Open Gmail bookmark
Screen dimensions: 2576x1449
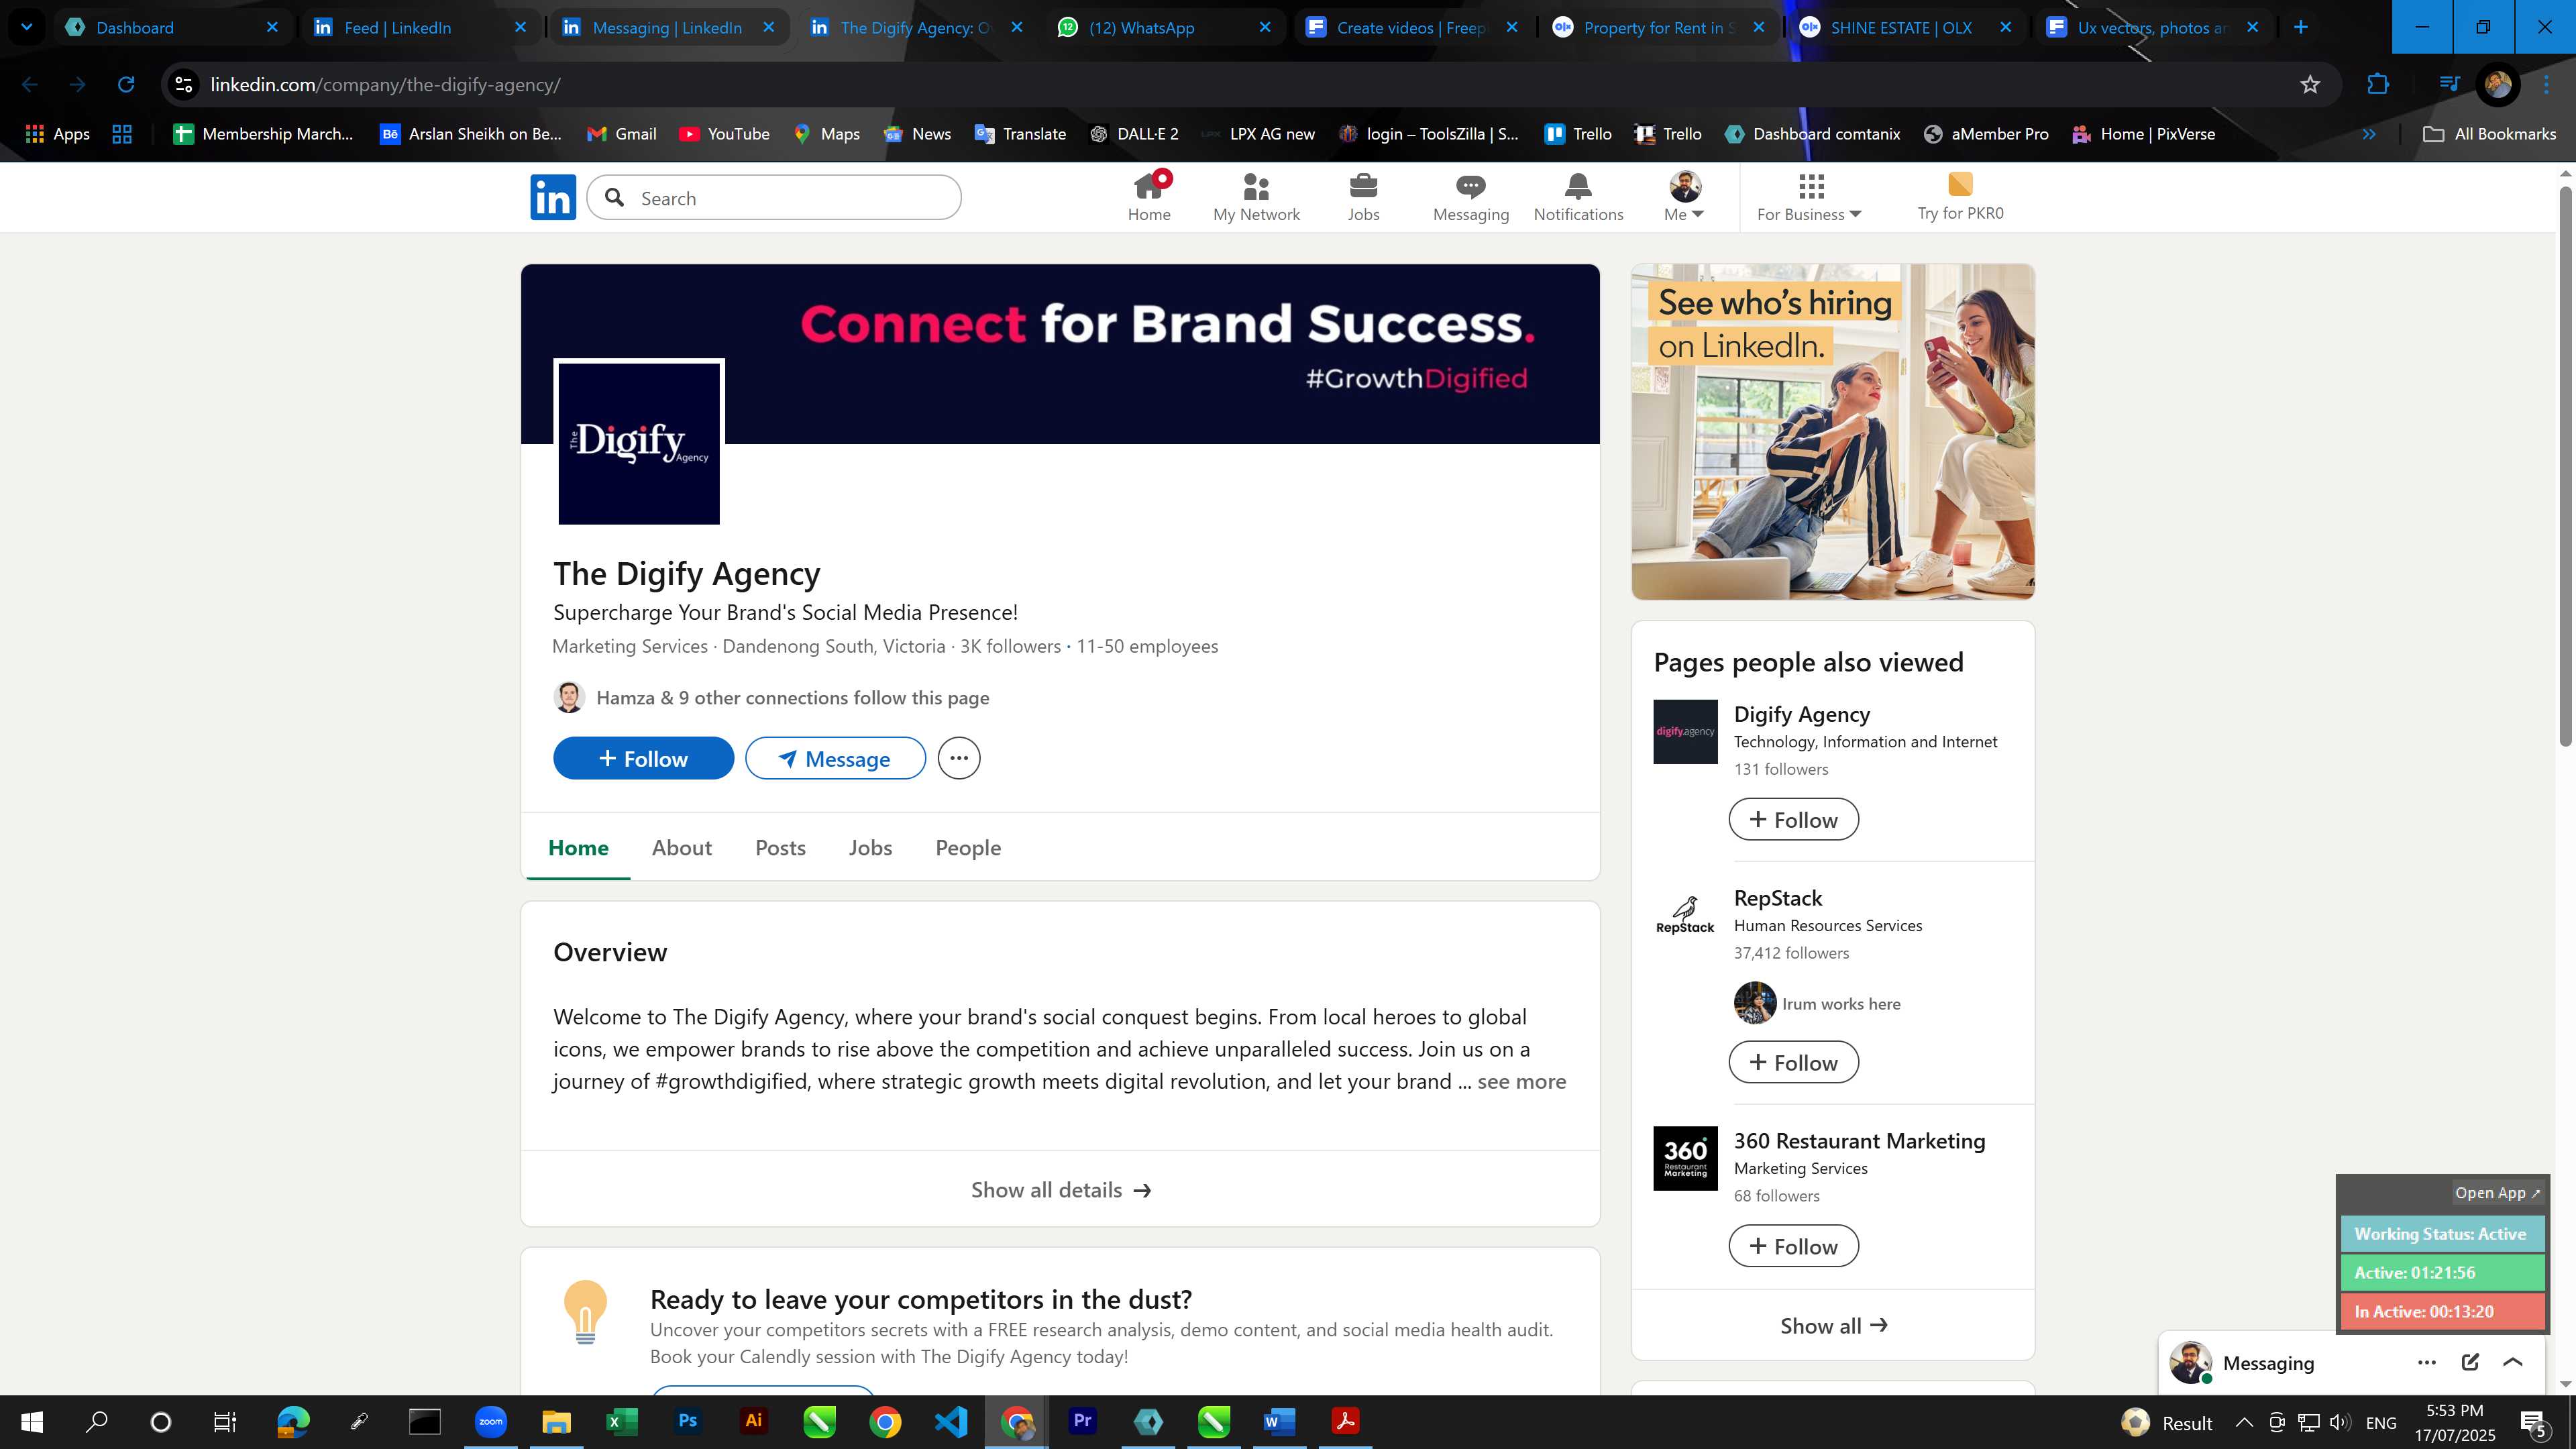[621, 134]
